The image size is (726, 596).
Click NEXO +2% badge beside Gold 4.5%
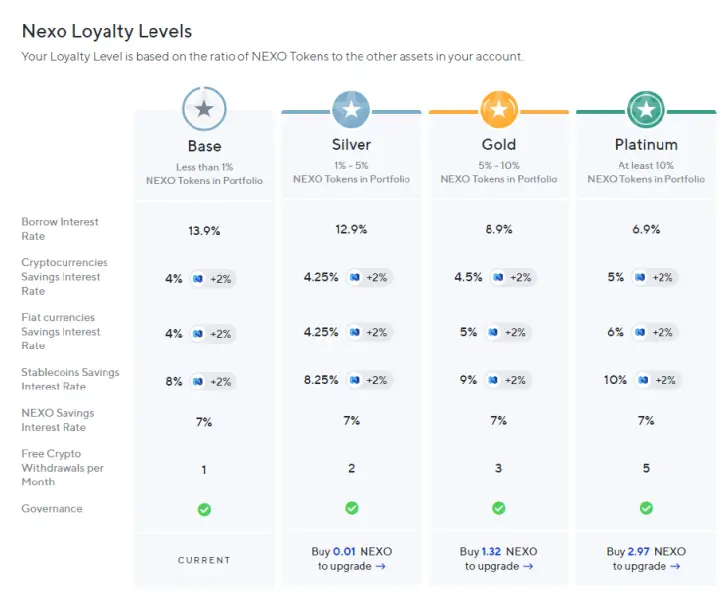click(x=513, y=277)
